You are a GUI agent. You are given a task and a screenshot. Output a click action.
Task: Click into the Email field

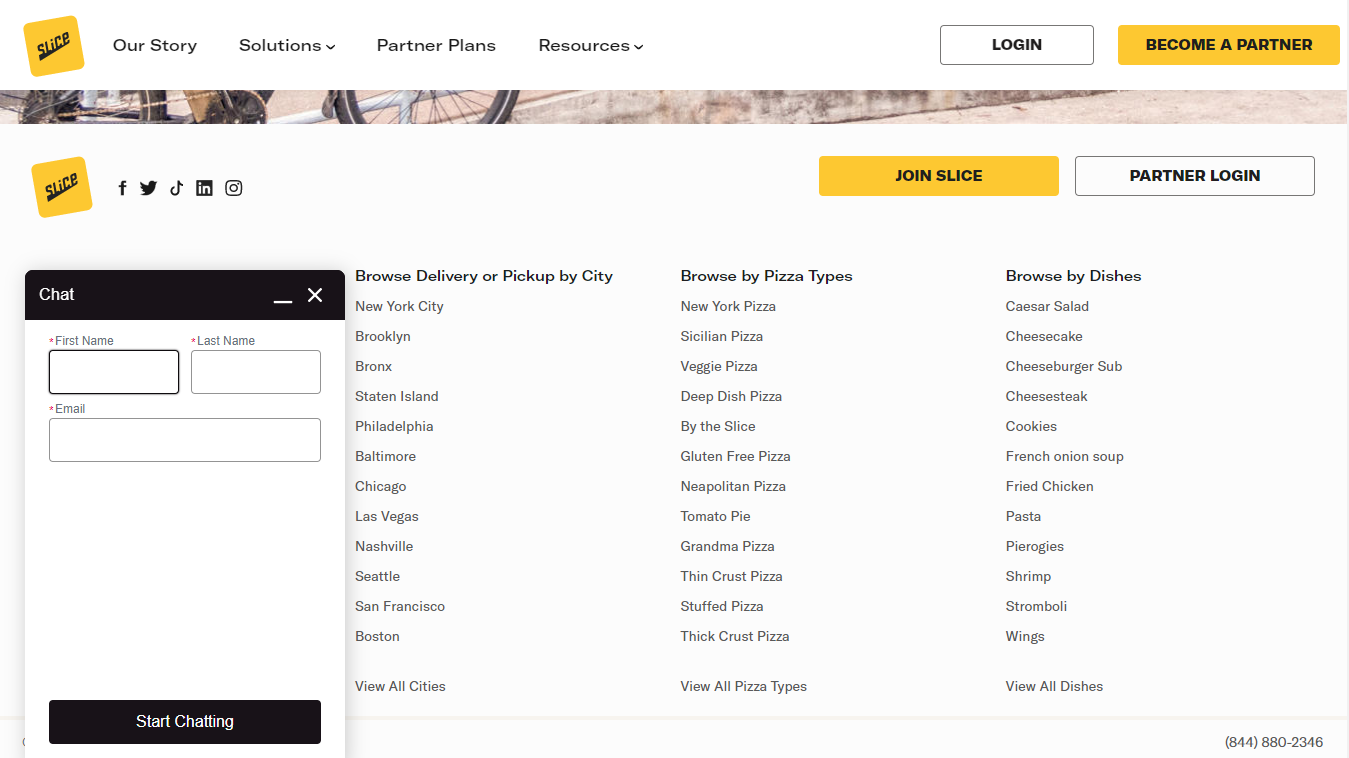coord(184,440)
